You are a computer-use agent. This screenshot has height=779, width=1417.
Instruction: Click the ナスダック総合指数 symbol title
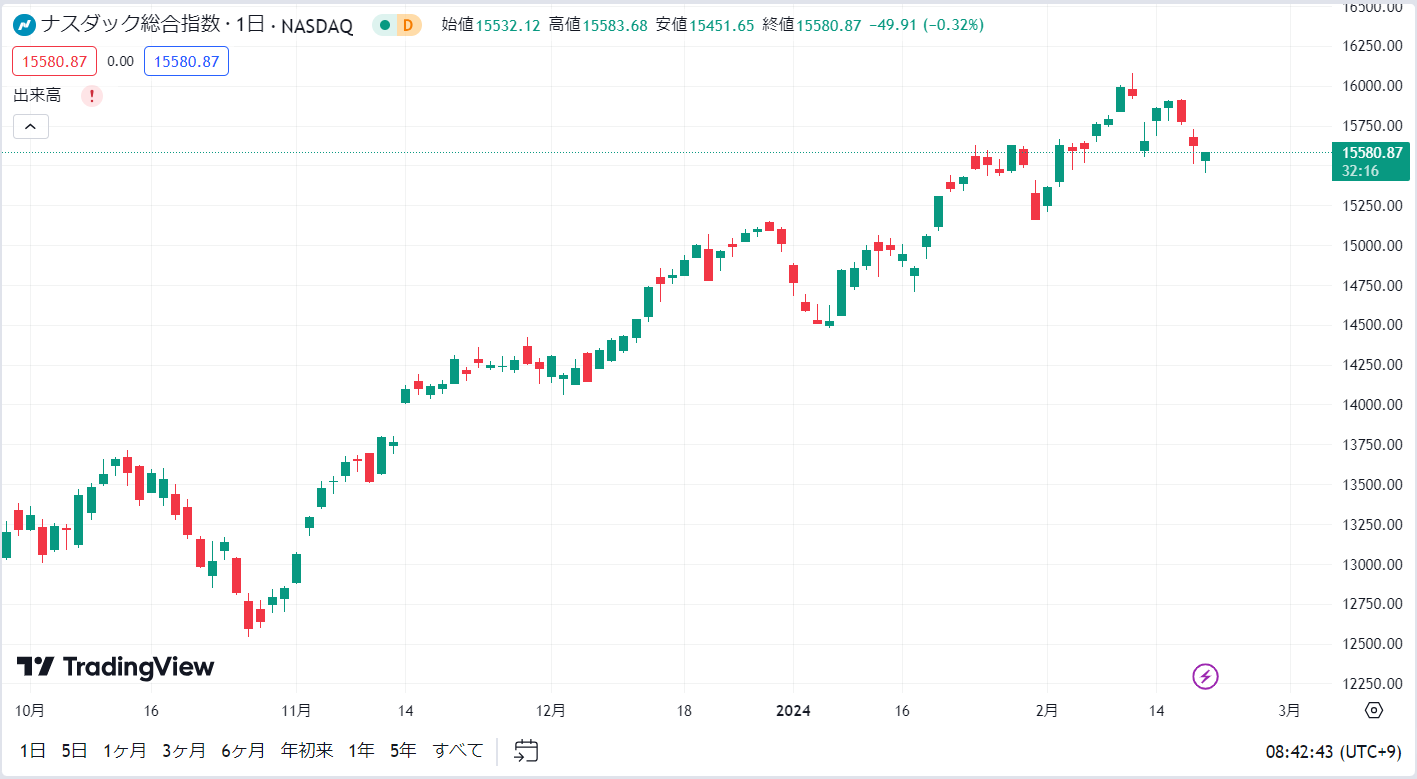point(131,25)
